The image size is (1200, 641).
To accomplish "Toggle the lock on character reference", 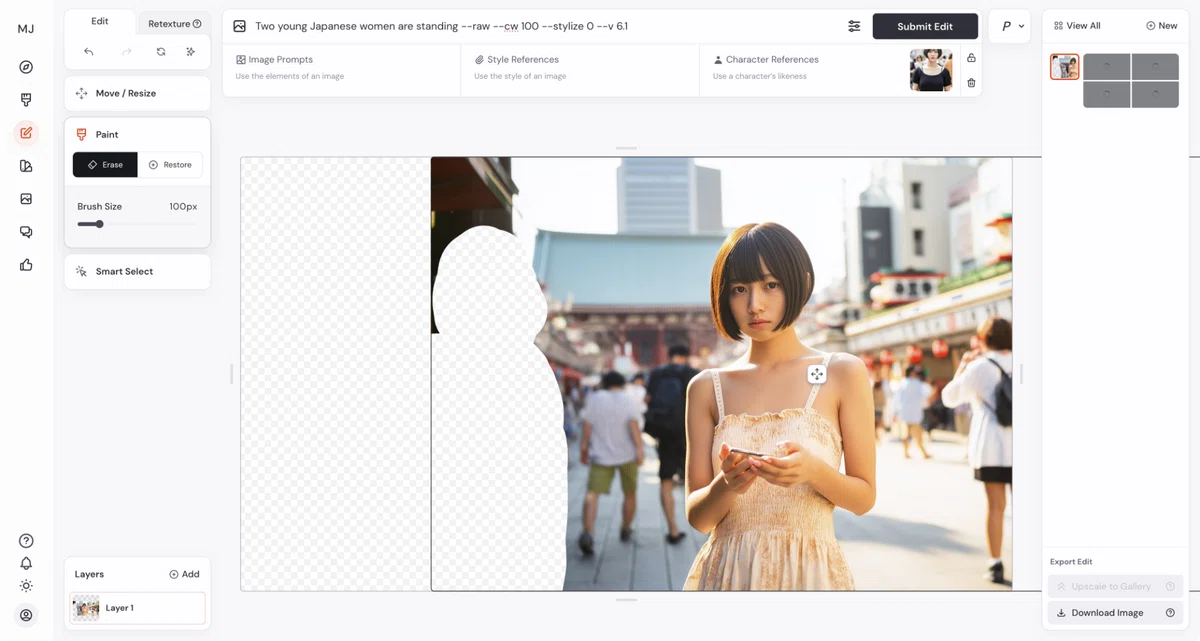I will point(971,58).
